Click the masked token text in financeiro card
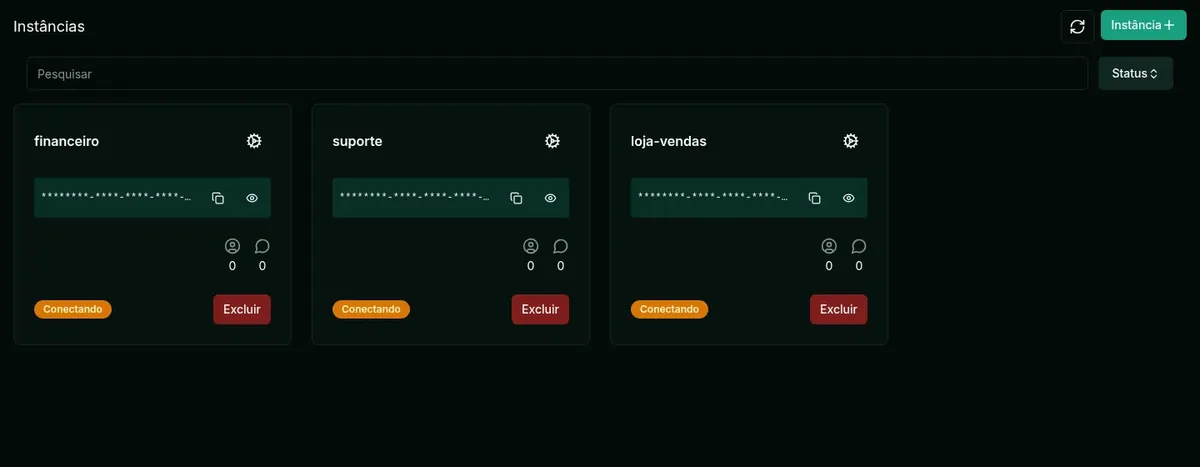 [116, 198]
